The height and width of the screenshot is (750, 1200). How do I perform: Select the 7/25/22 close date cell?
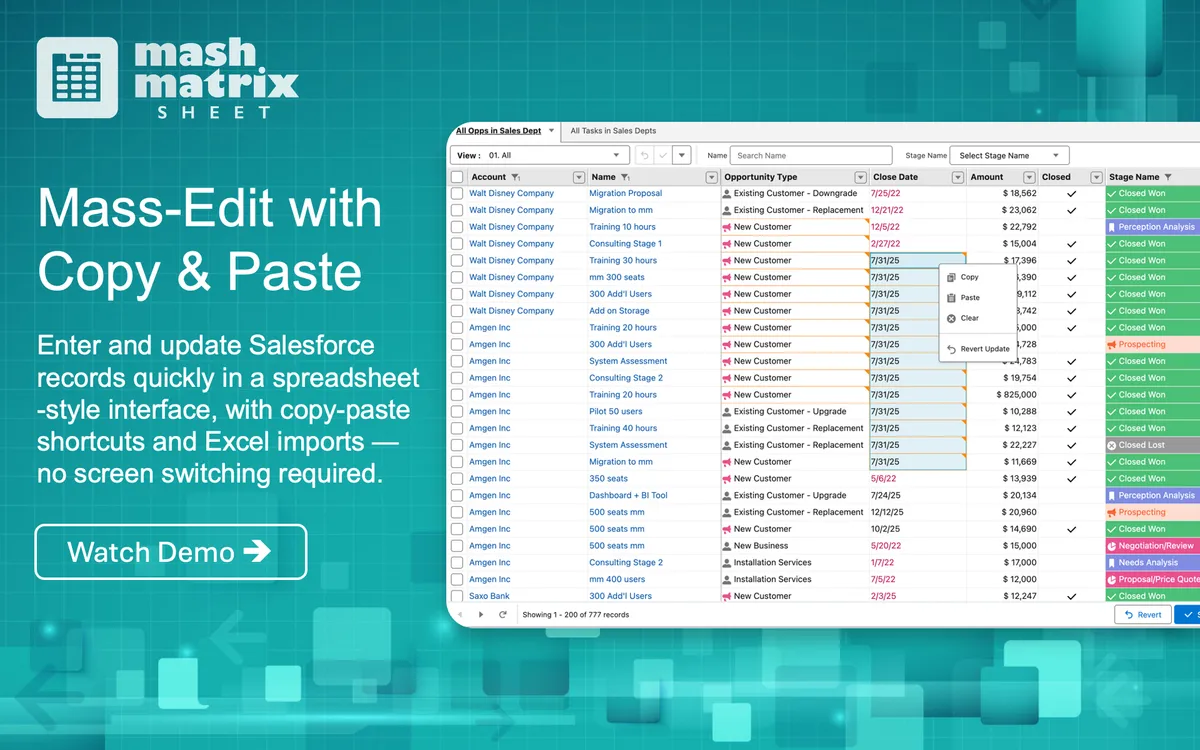pyautogui.click(x=918, y=193)
